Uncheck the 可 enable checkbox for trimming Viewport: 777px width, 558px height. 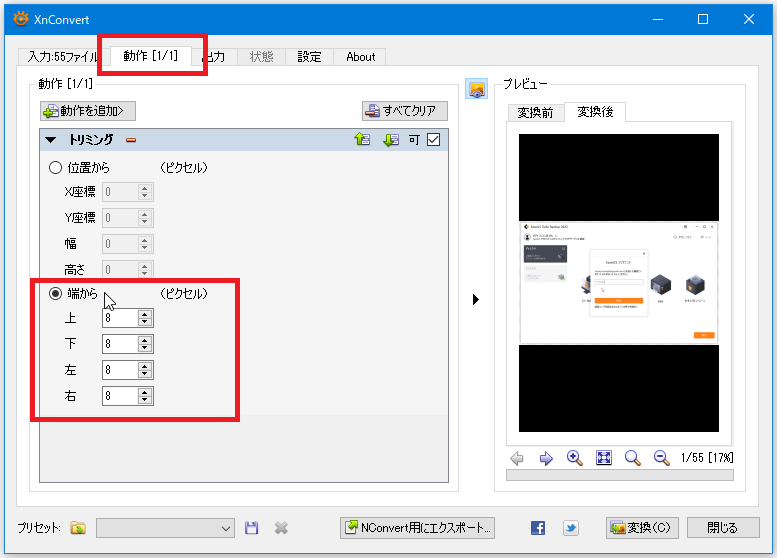point(433,140)
